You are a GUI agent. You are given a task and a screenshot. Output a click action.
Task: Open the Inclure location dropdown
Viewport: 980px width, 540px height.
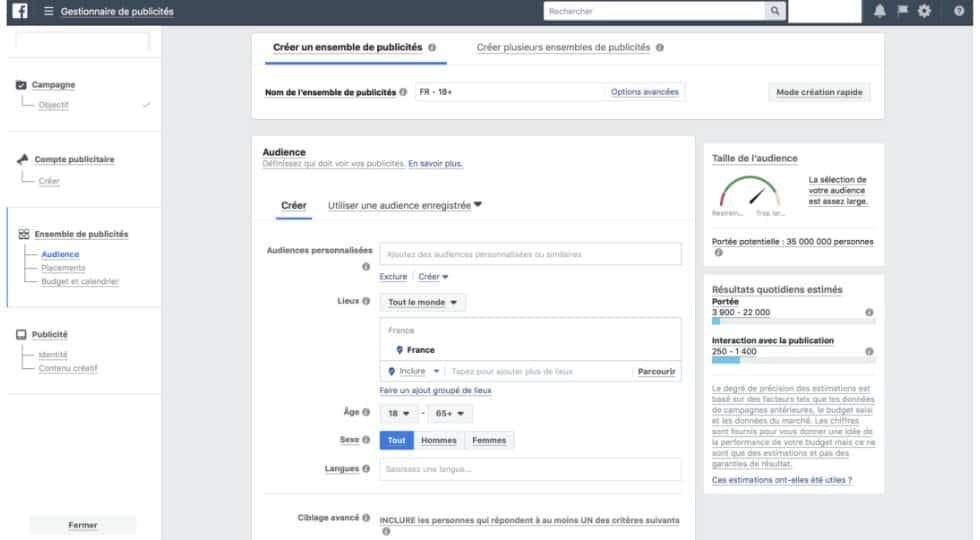point(413,371)
